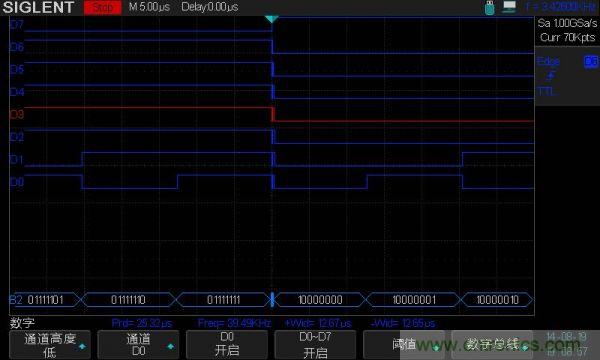This screenshot has width=600, height=360.
Task: Select the red D3 channel label
Action: pos(17,114)
